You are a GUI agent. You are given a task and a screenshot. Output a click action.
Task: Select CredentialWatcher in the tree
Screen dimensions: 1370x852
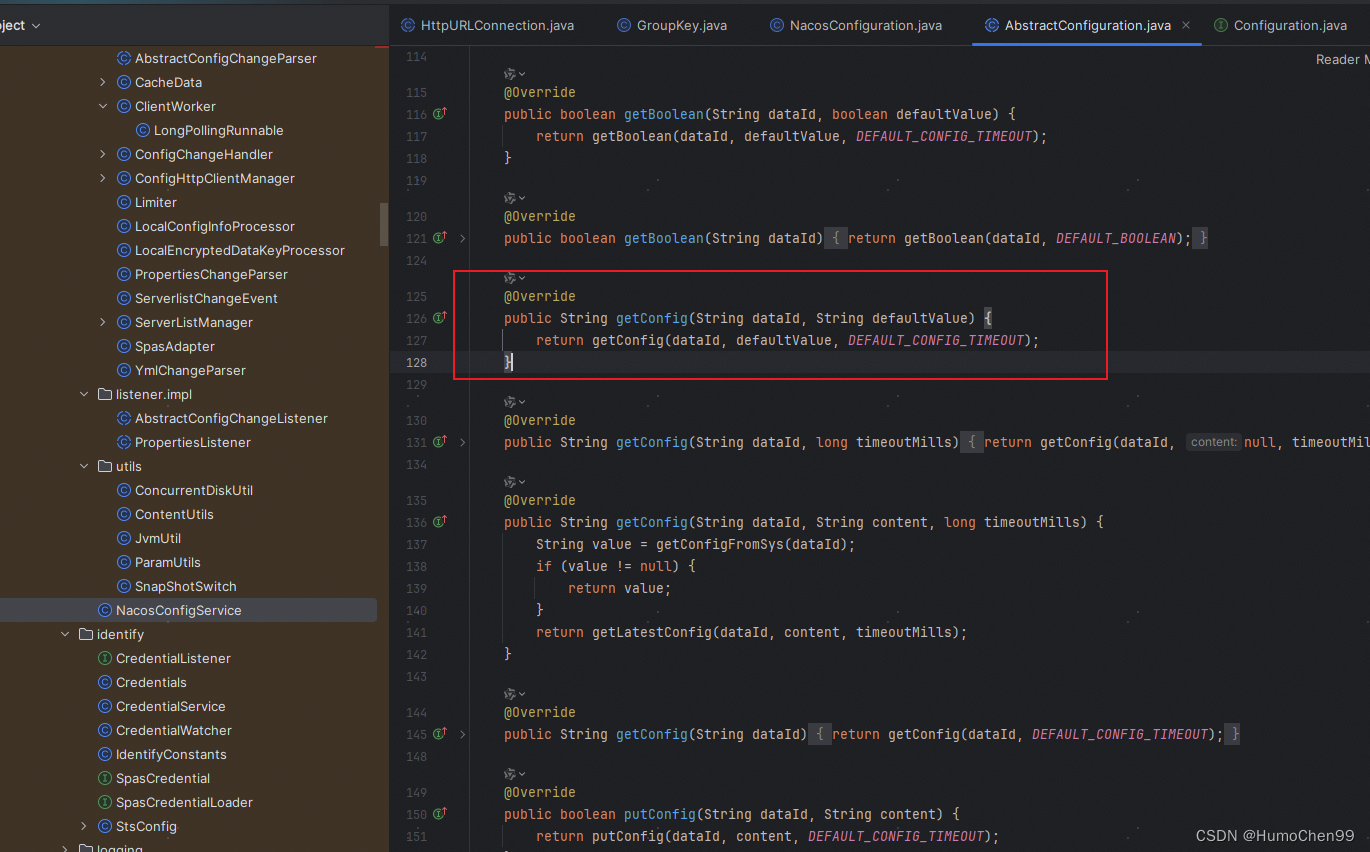(x=174, y=731)
